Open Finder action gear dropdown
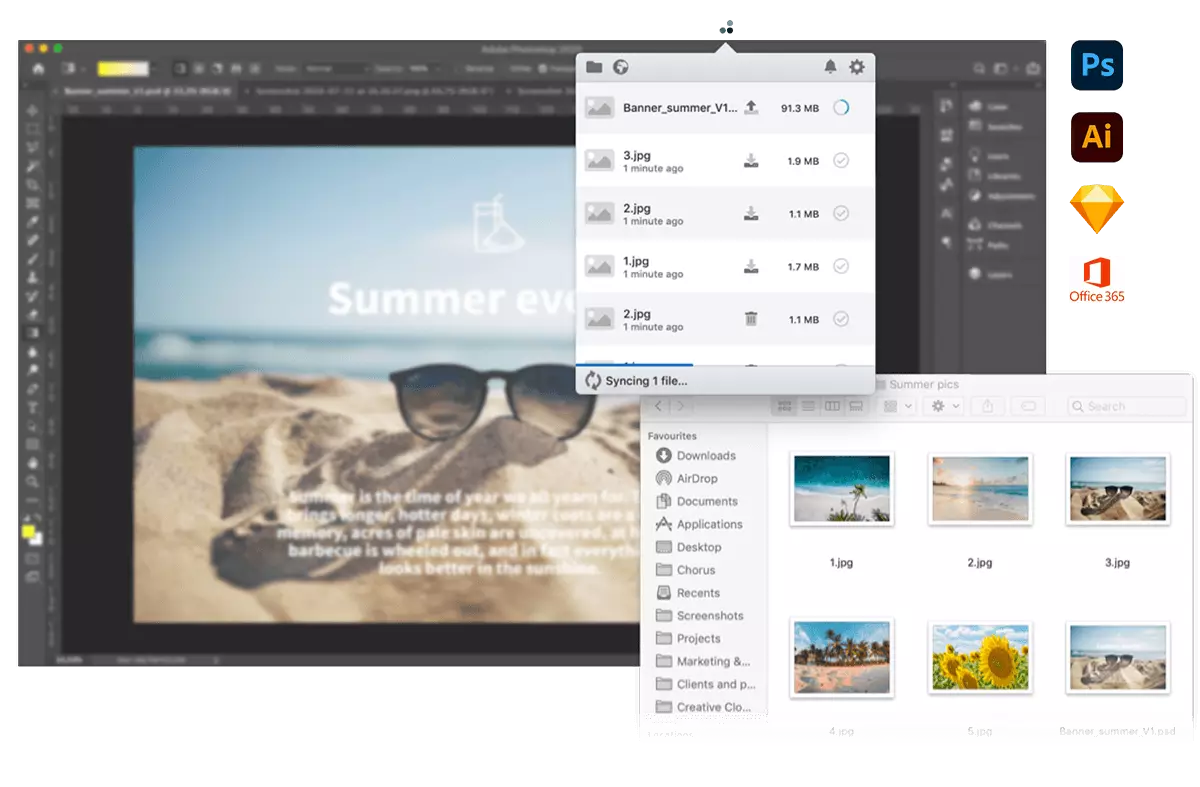The height and width of the screenshot is (787, 1200). point(945,406)
